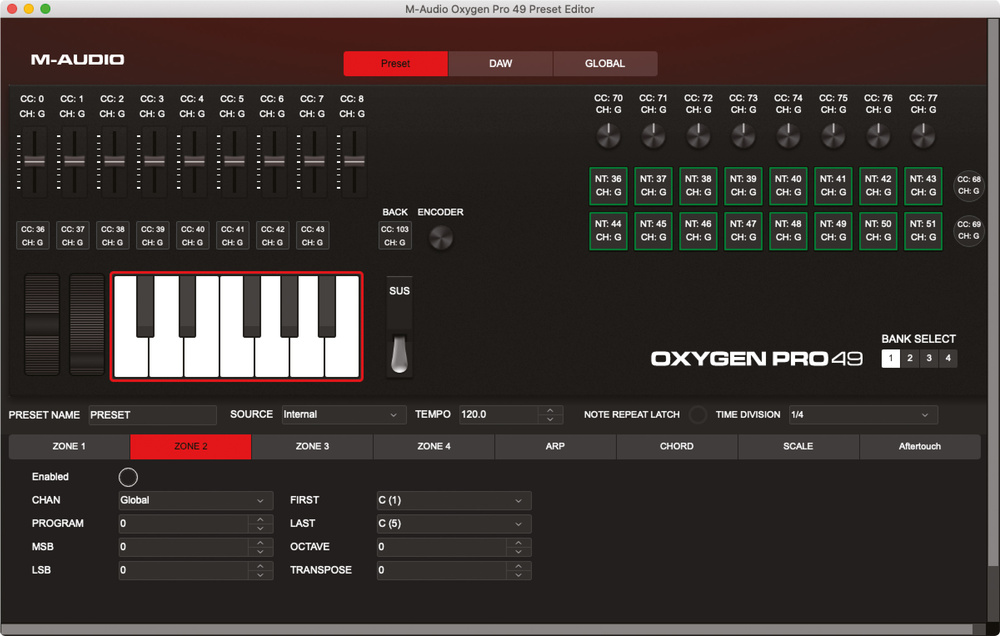Select the CC: 75 knob

(x=833, y=136)
